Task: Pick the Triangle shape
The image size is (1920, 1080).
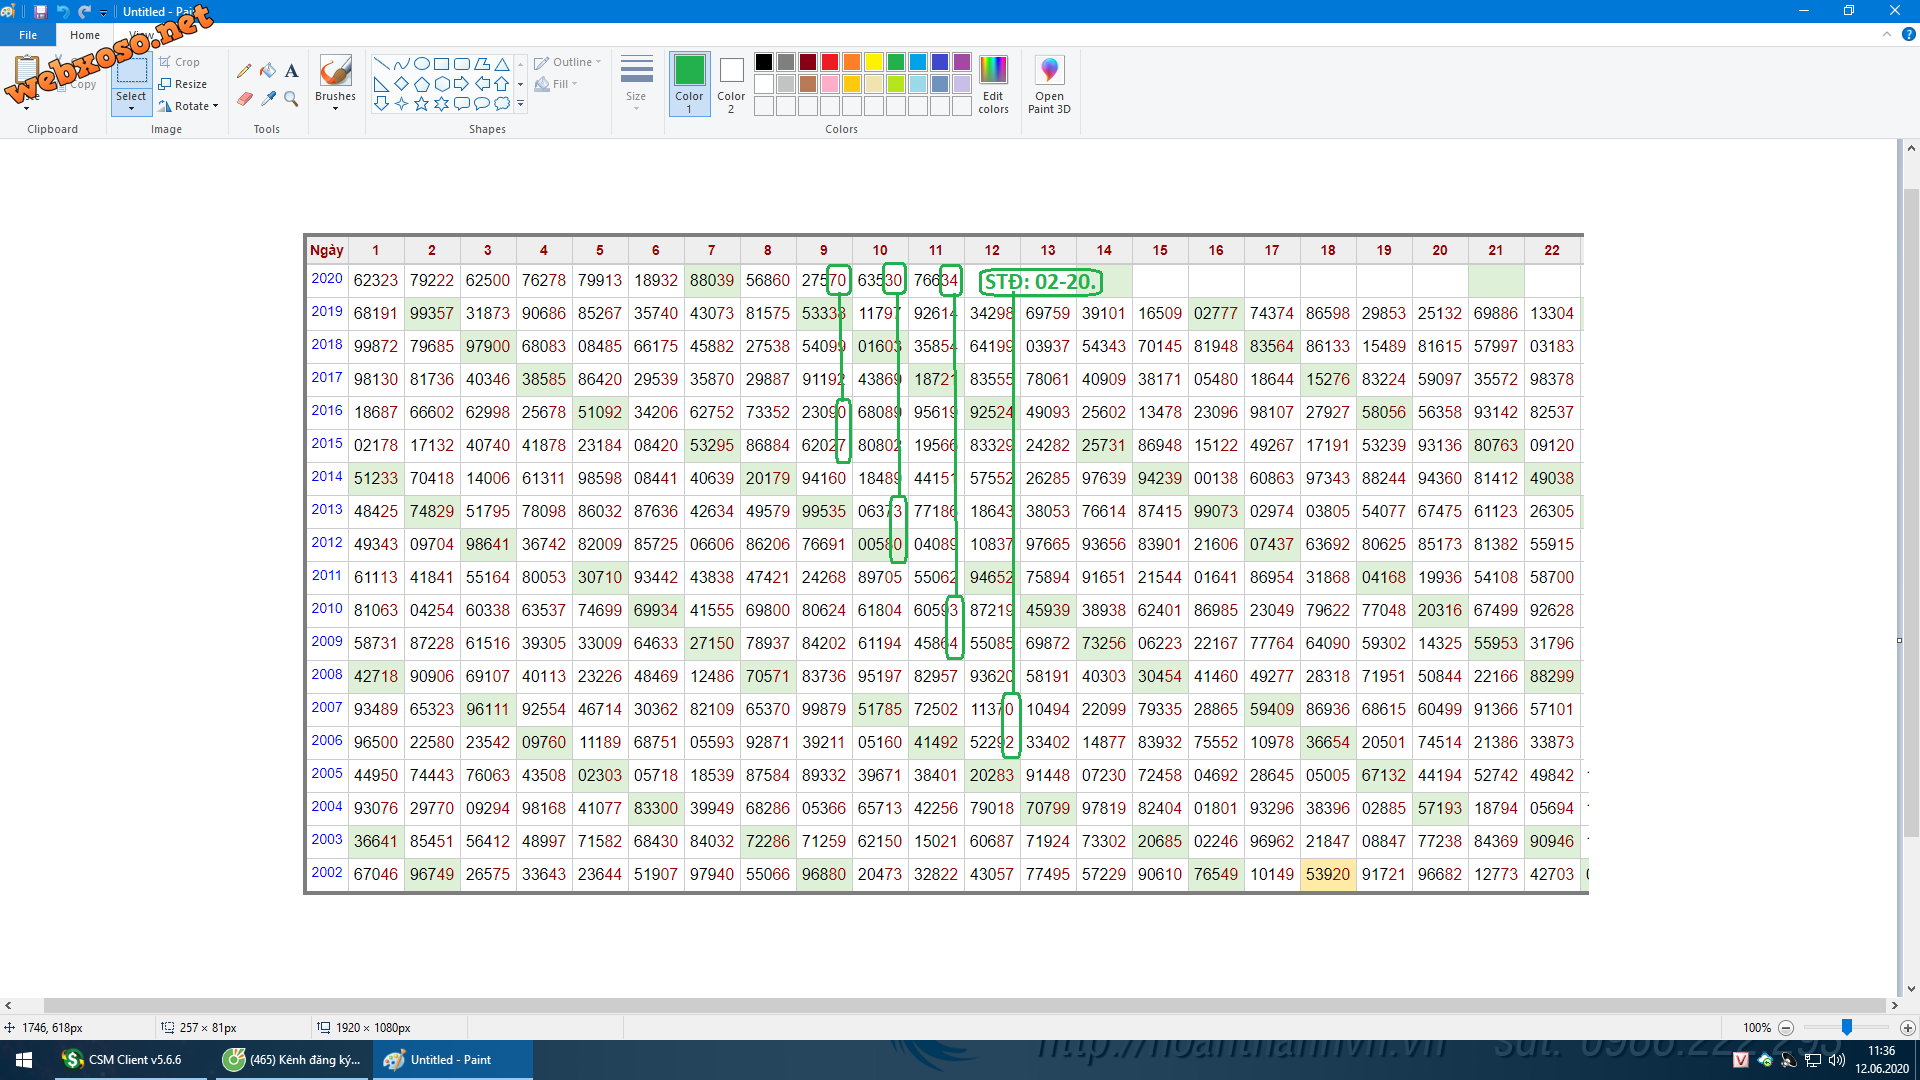Action: pyautogui.click(x=502, y=63)
